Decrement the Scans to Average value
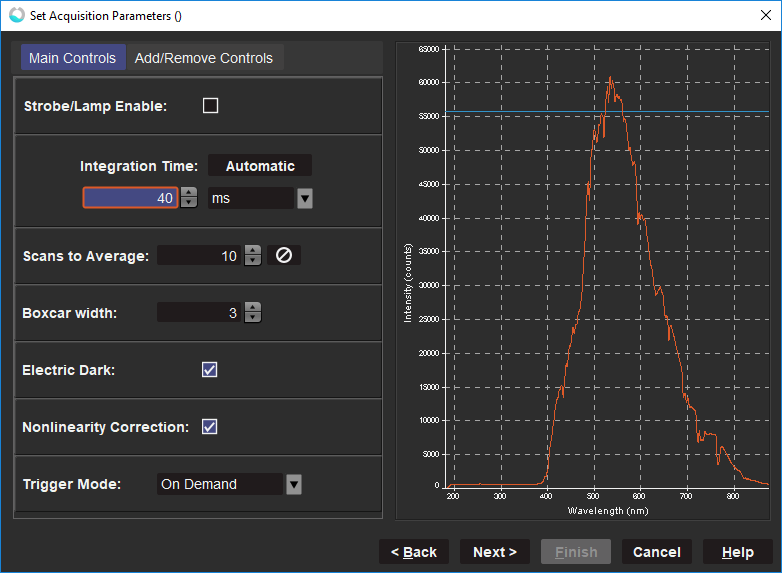 pos(253,261)
